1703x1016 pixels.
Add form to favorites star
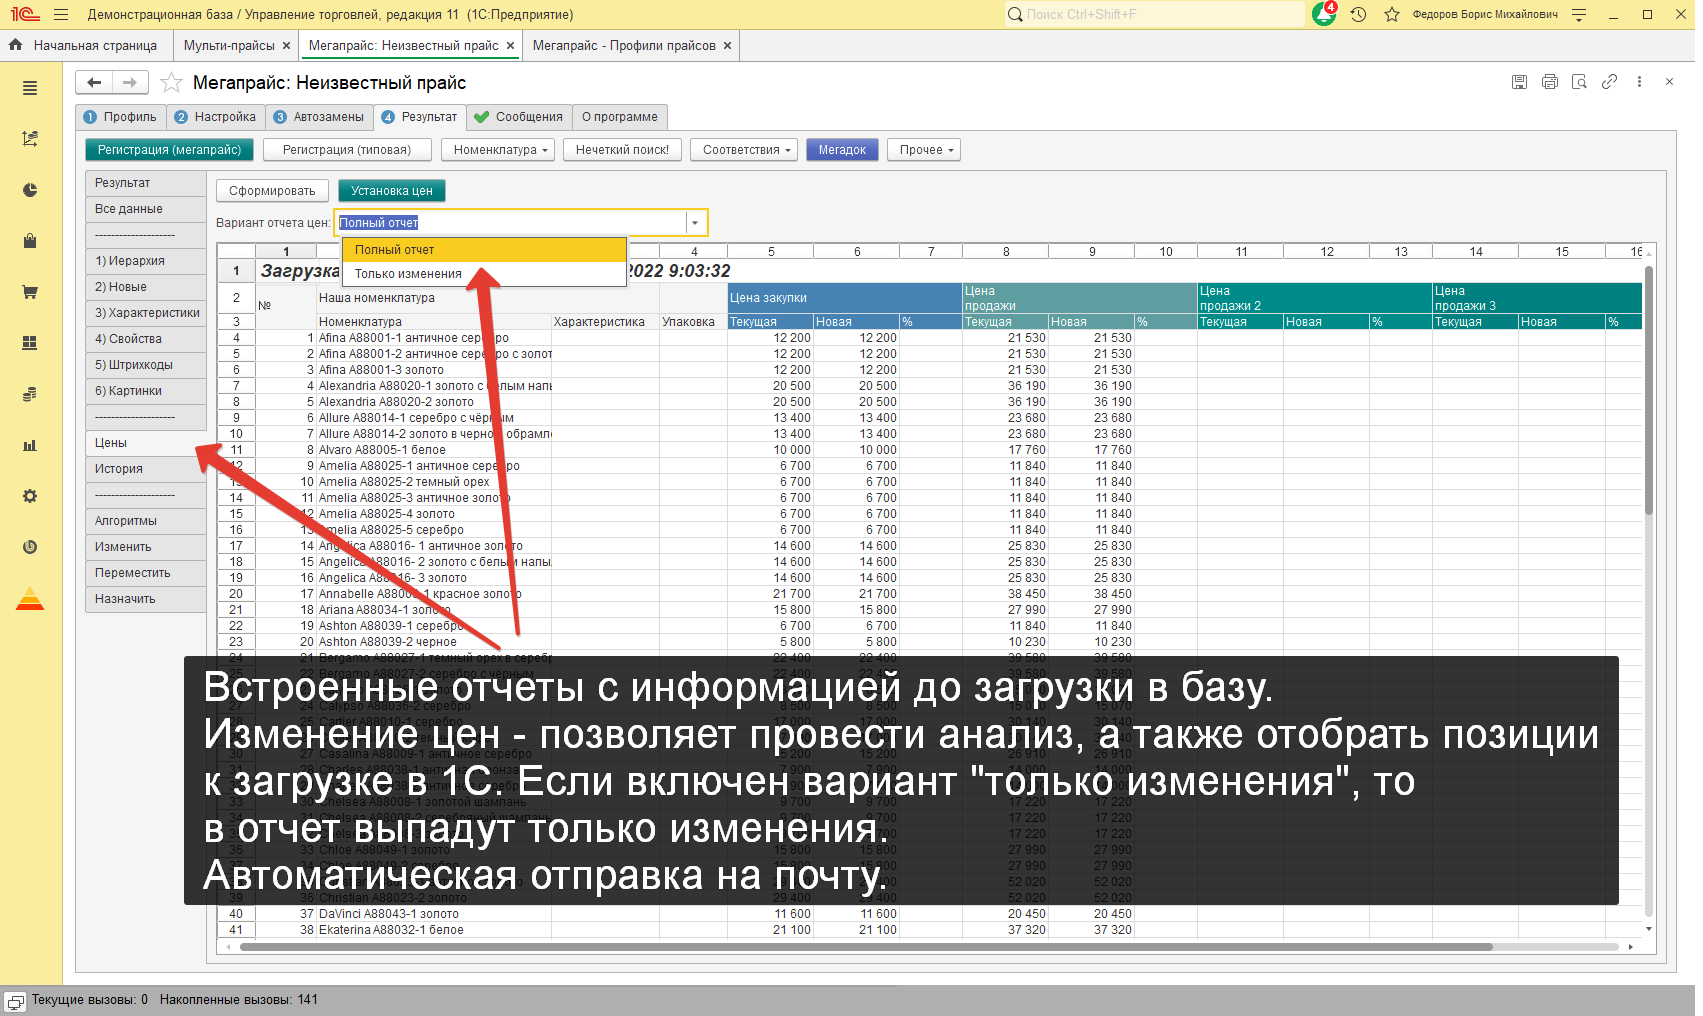pyautogui.click(x=171, y=82)
